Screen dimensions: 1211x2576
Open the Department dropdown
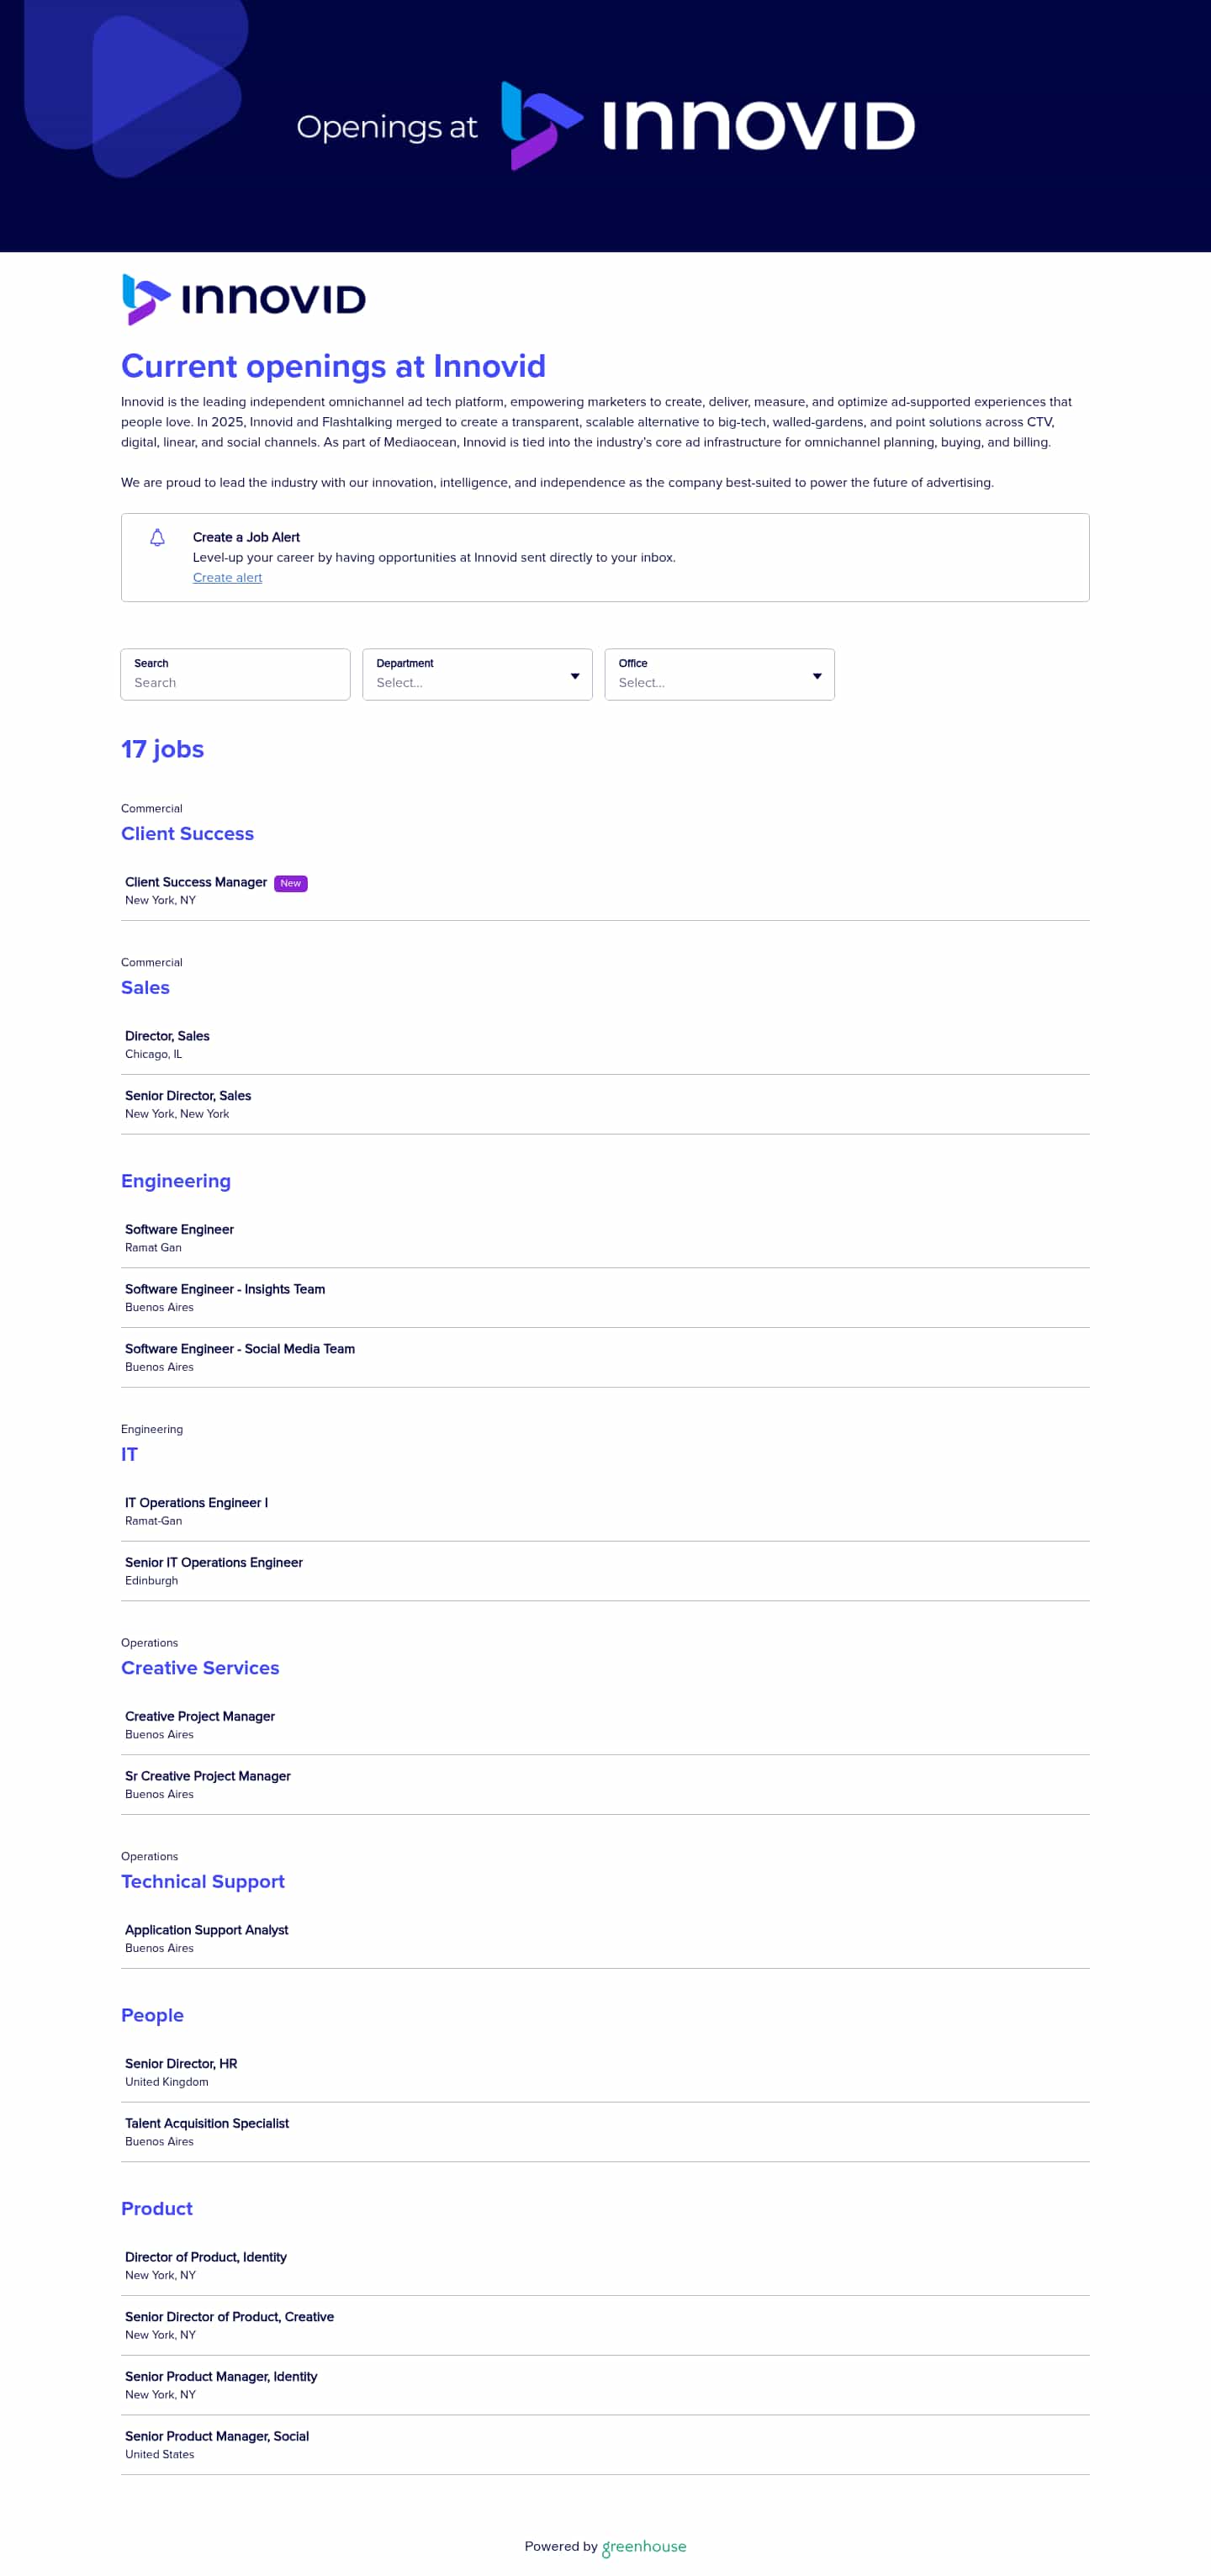pyautogui.click(x=477, y=674)
